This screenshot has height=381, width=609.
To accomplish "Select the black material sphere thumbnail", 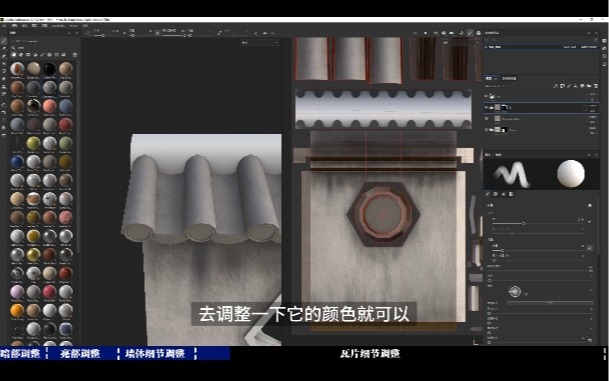I will click(x=49, y=69).
